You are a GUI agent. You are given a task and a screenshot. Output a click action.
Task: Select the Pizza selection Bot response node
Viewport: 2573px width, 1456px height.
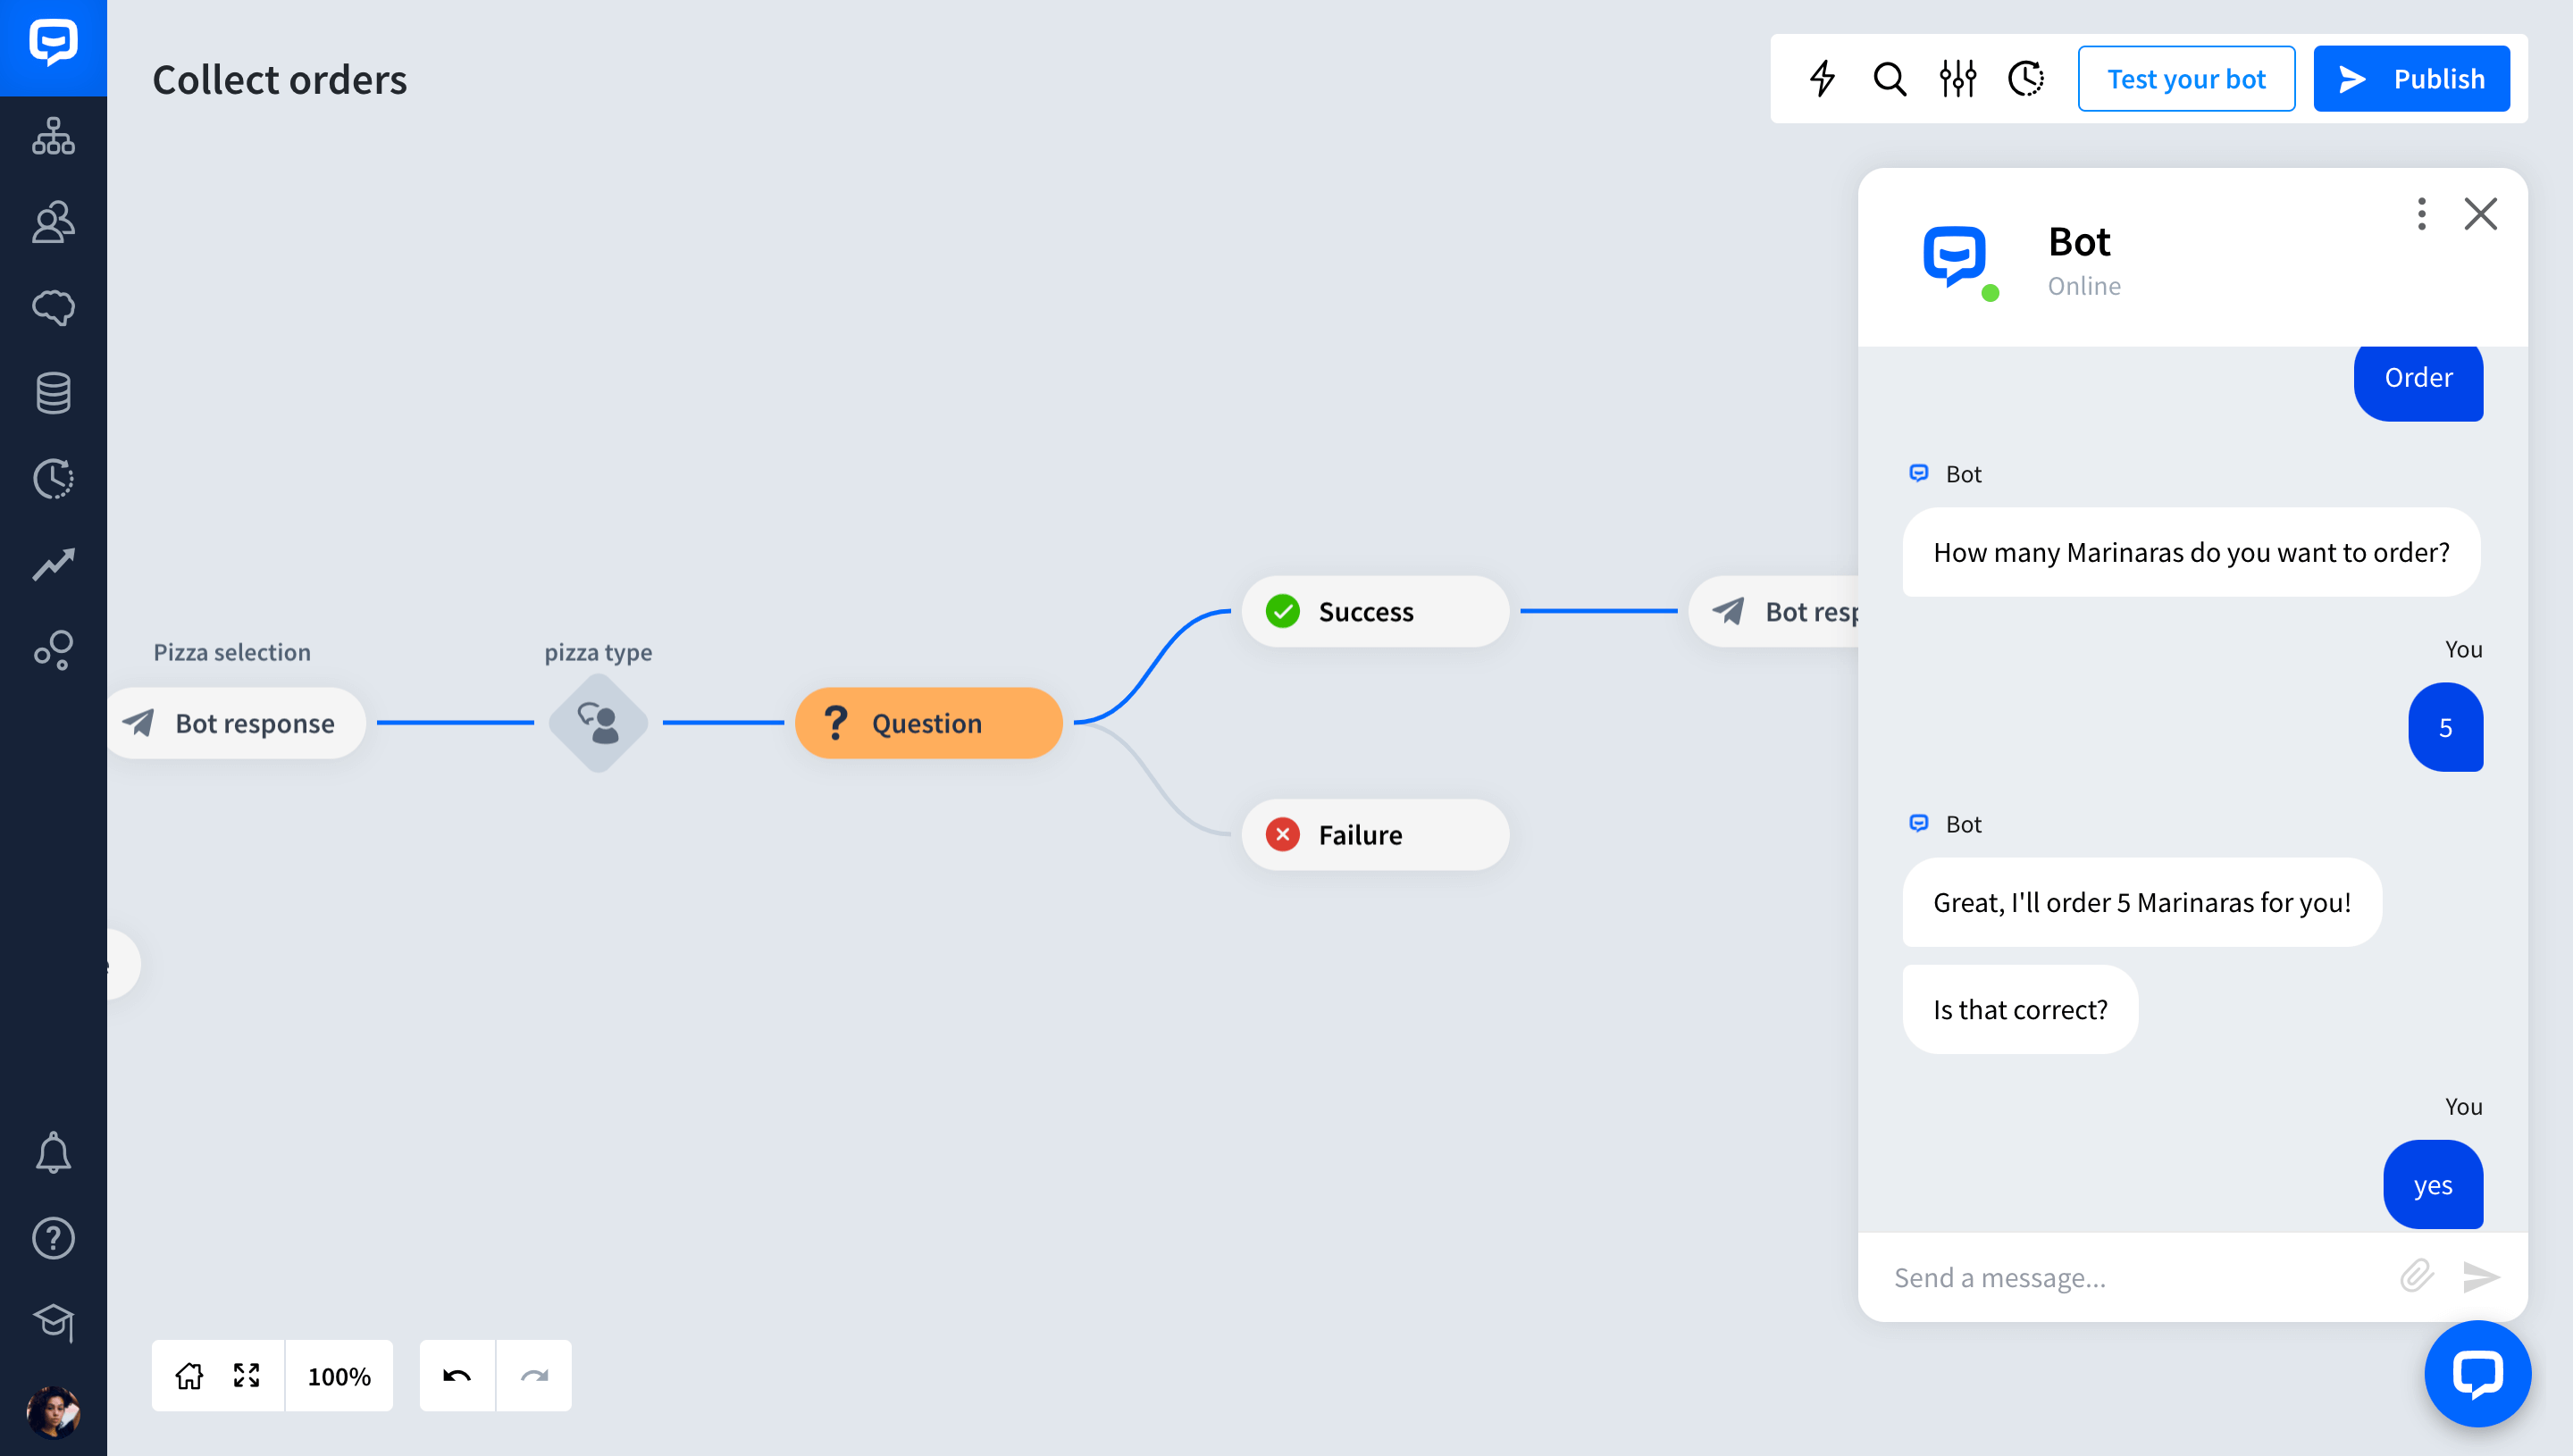coord(235,722)
